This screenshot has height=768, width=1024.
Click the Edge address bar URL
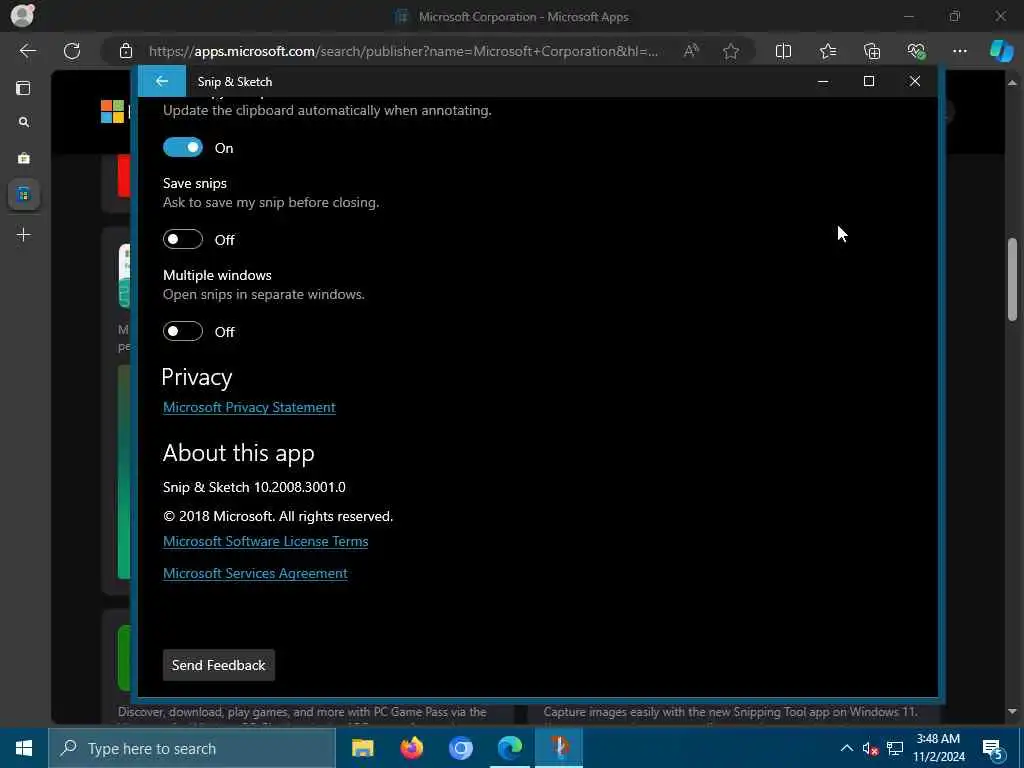point(403,51)
